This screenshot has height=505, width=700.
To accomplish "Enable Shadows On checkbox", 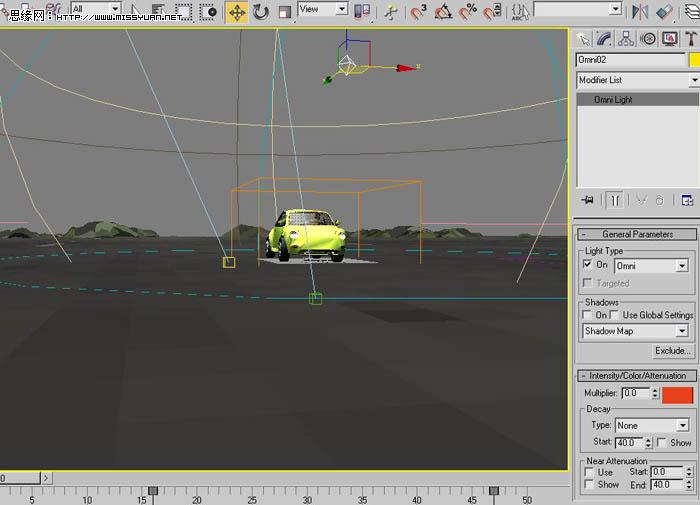I will point(587,315).
